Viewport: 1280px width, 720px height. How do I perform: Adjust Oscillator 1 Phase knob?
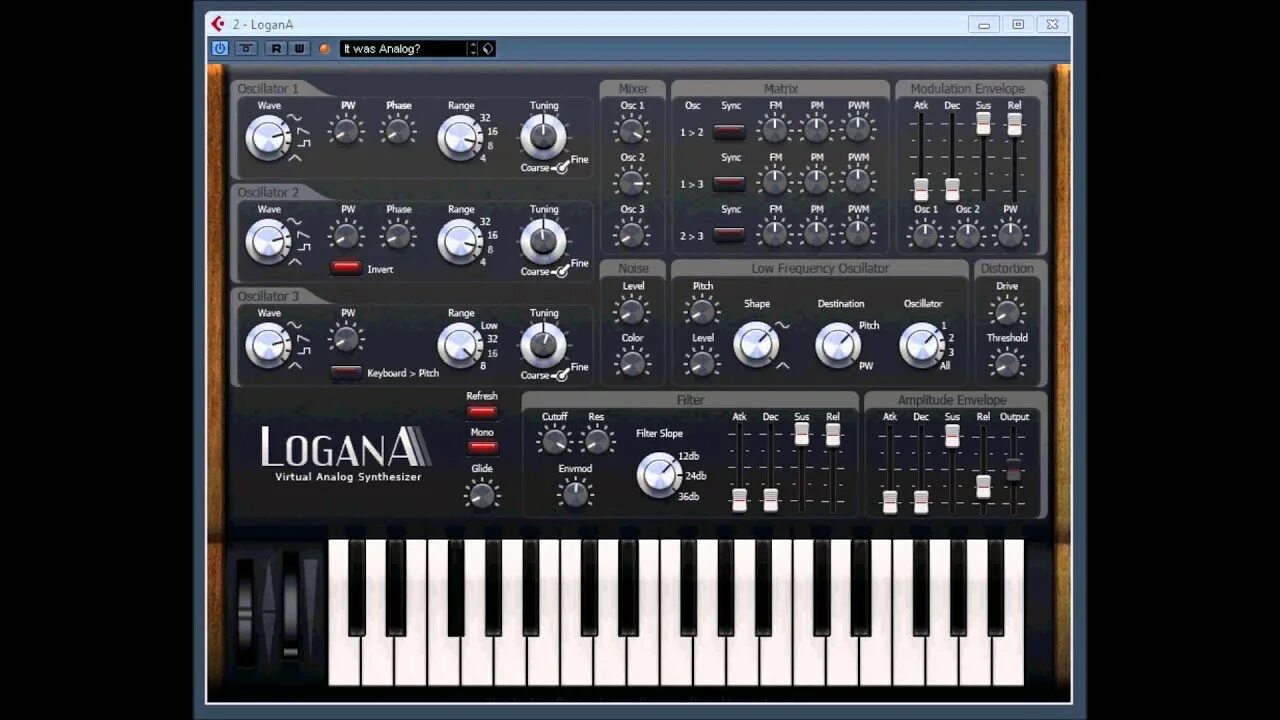[398, 130]
